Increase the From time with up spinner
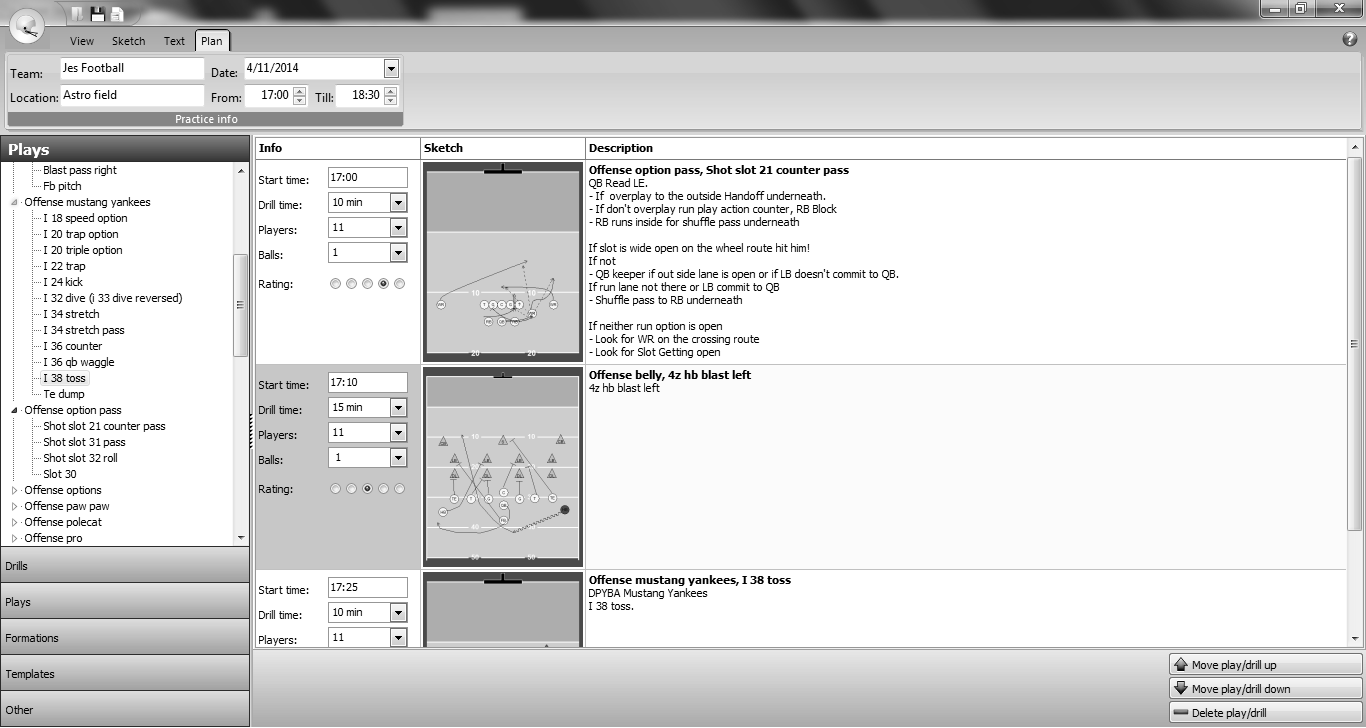The width and height of the screenshot is (1366, 728). pyautogui.click(x=299, y=91)
